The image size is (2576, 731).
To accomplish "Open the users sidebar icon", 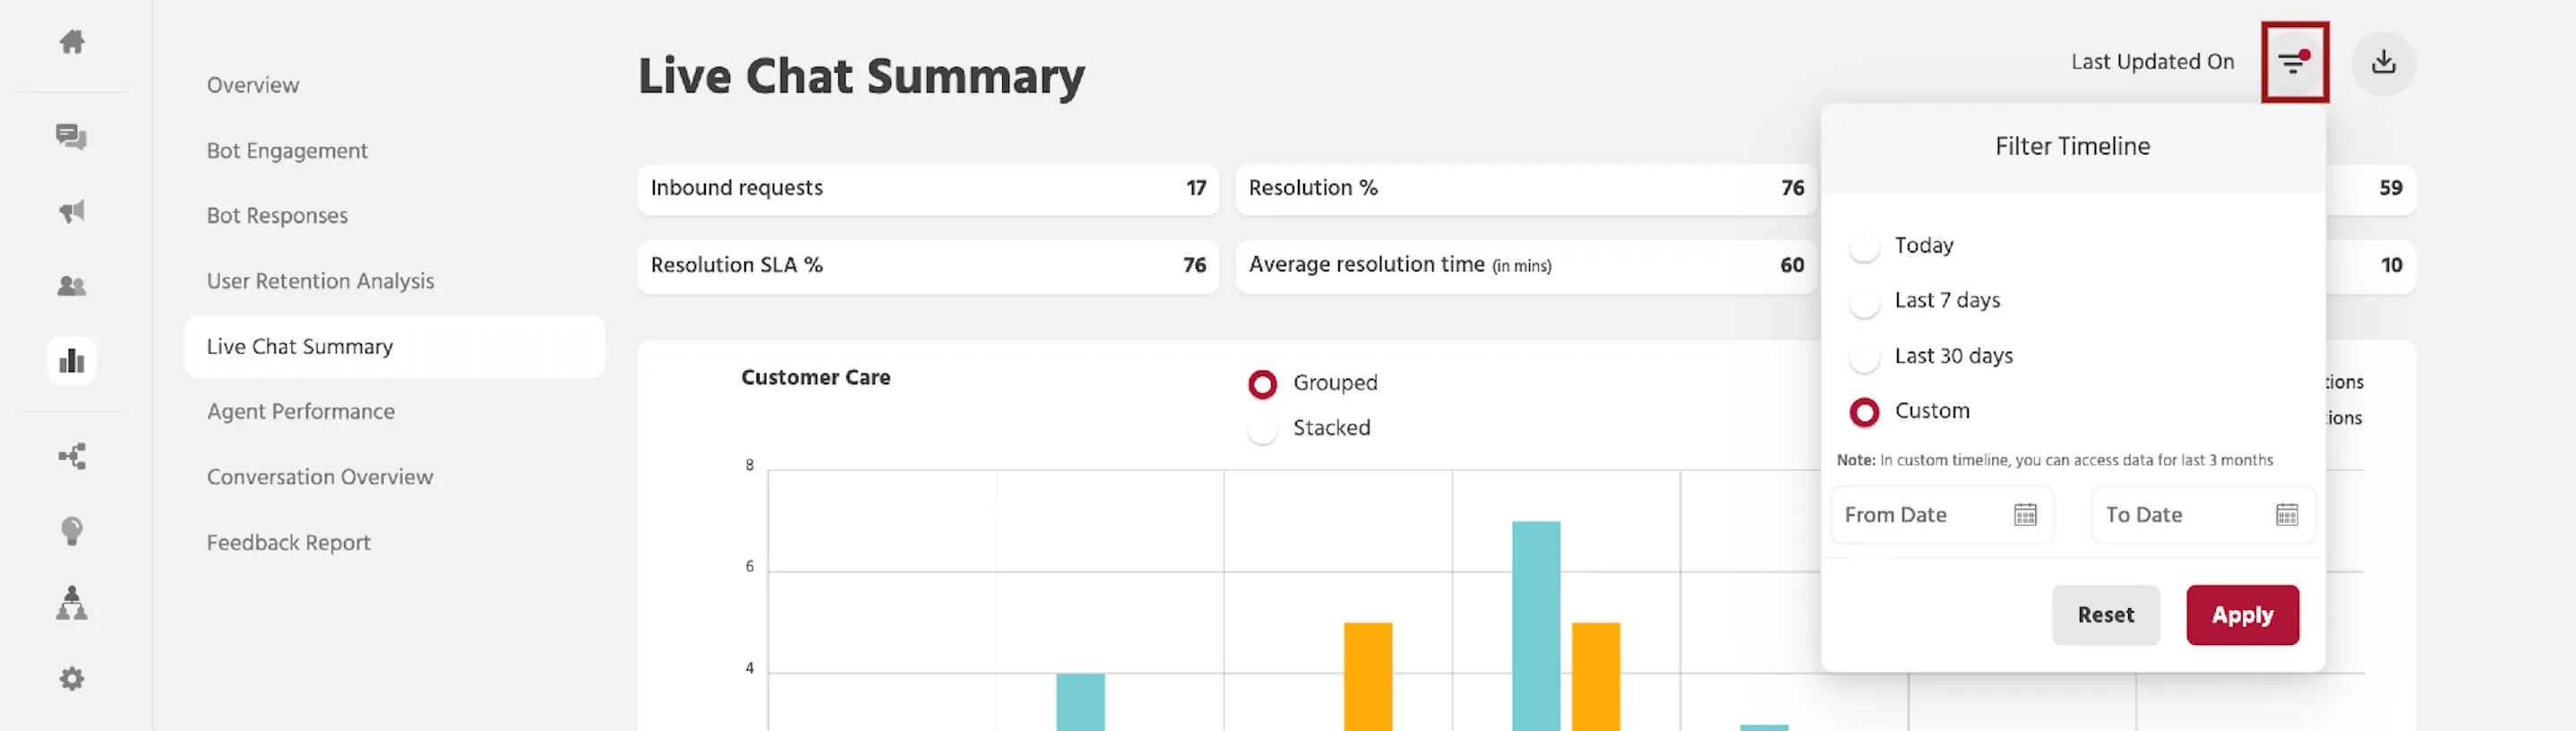I will (x=72, y=286).
